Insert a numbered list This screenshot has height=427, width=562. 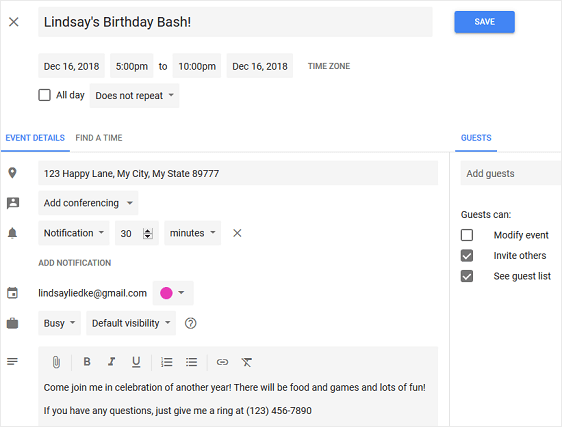click(x=167, y=362)
